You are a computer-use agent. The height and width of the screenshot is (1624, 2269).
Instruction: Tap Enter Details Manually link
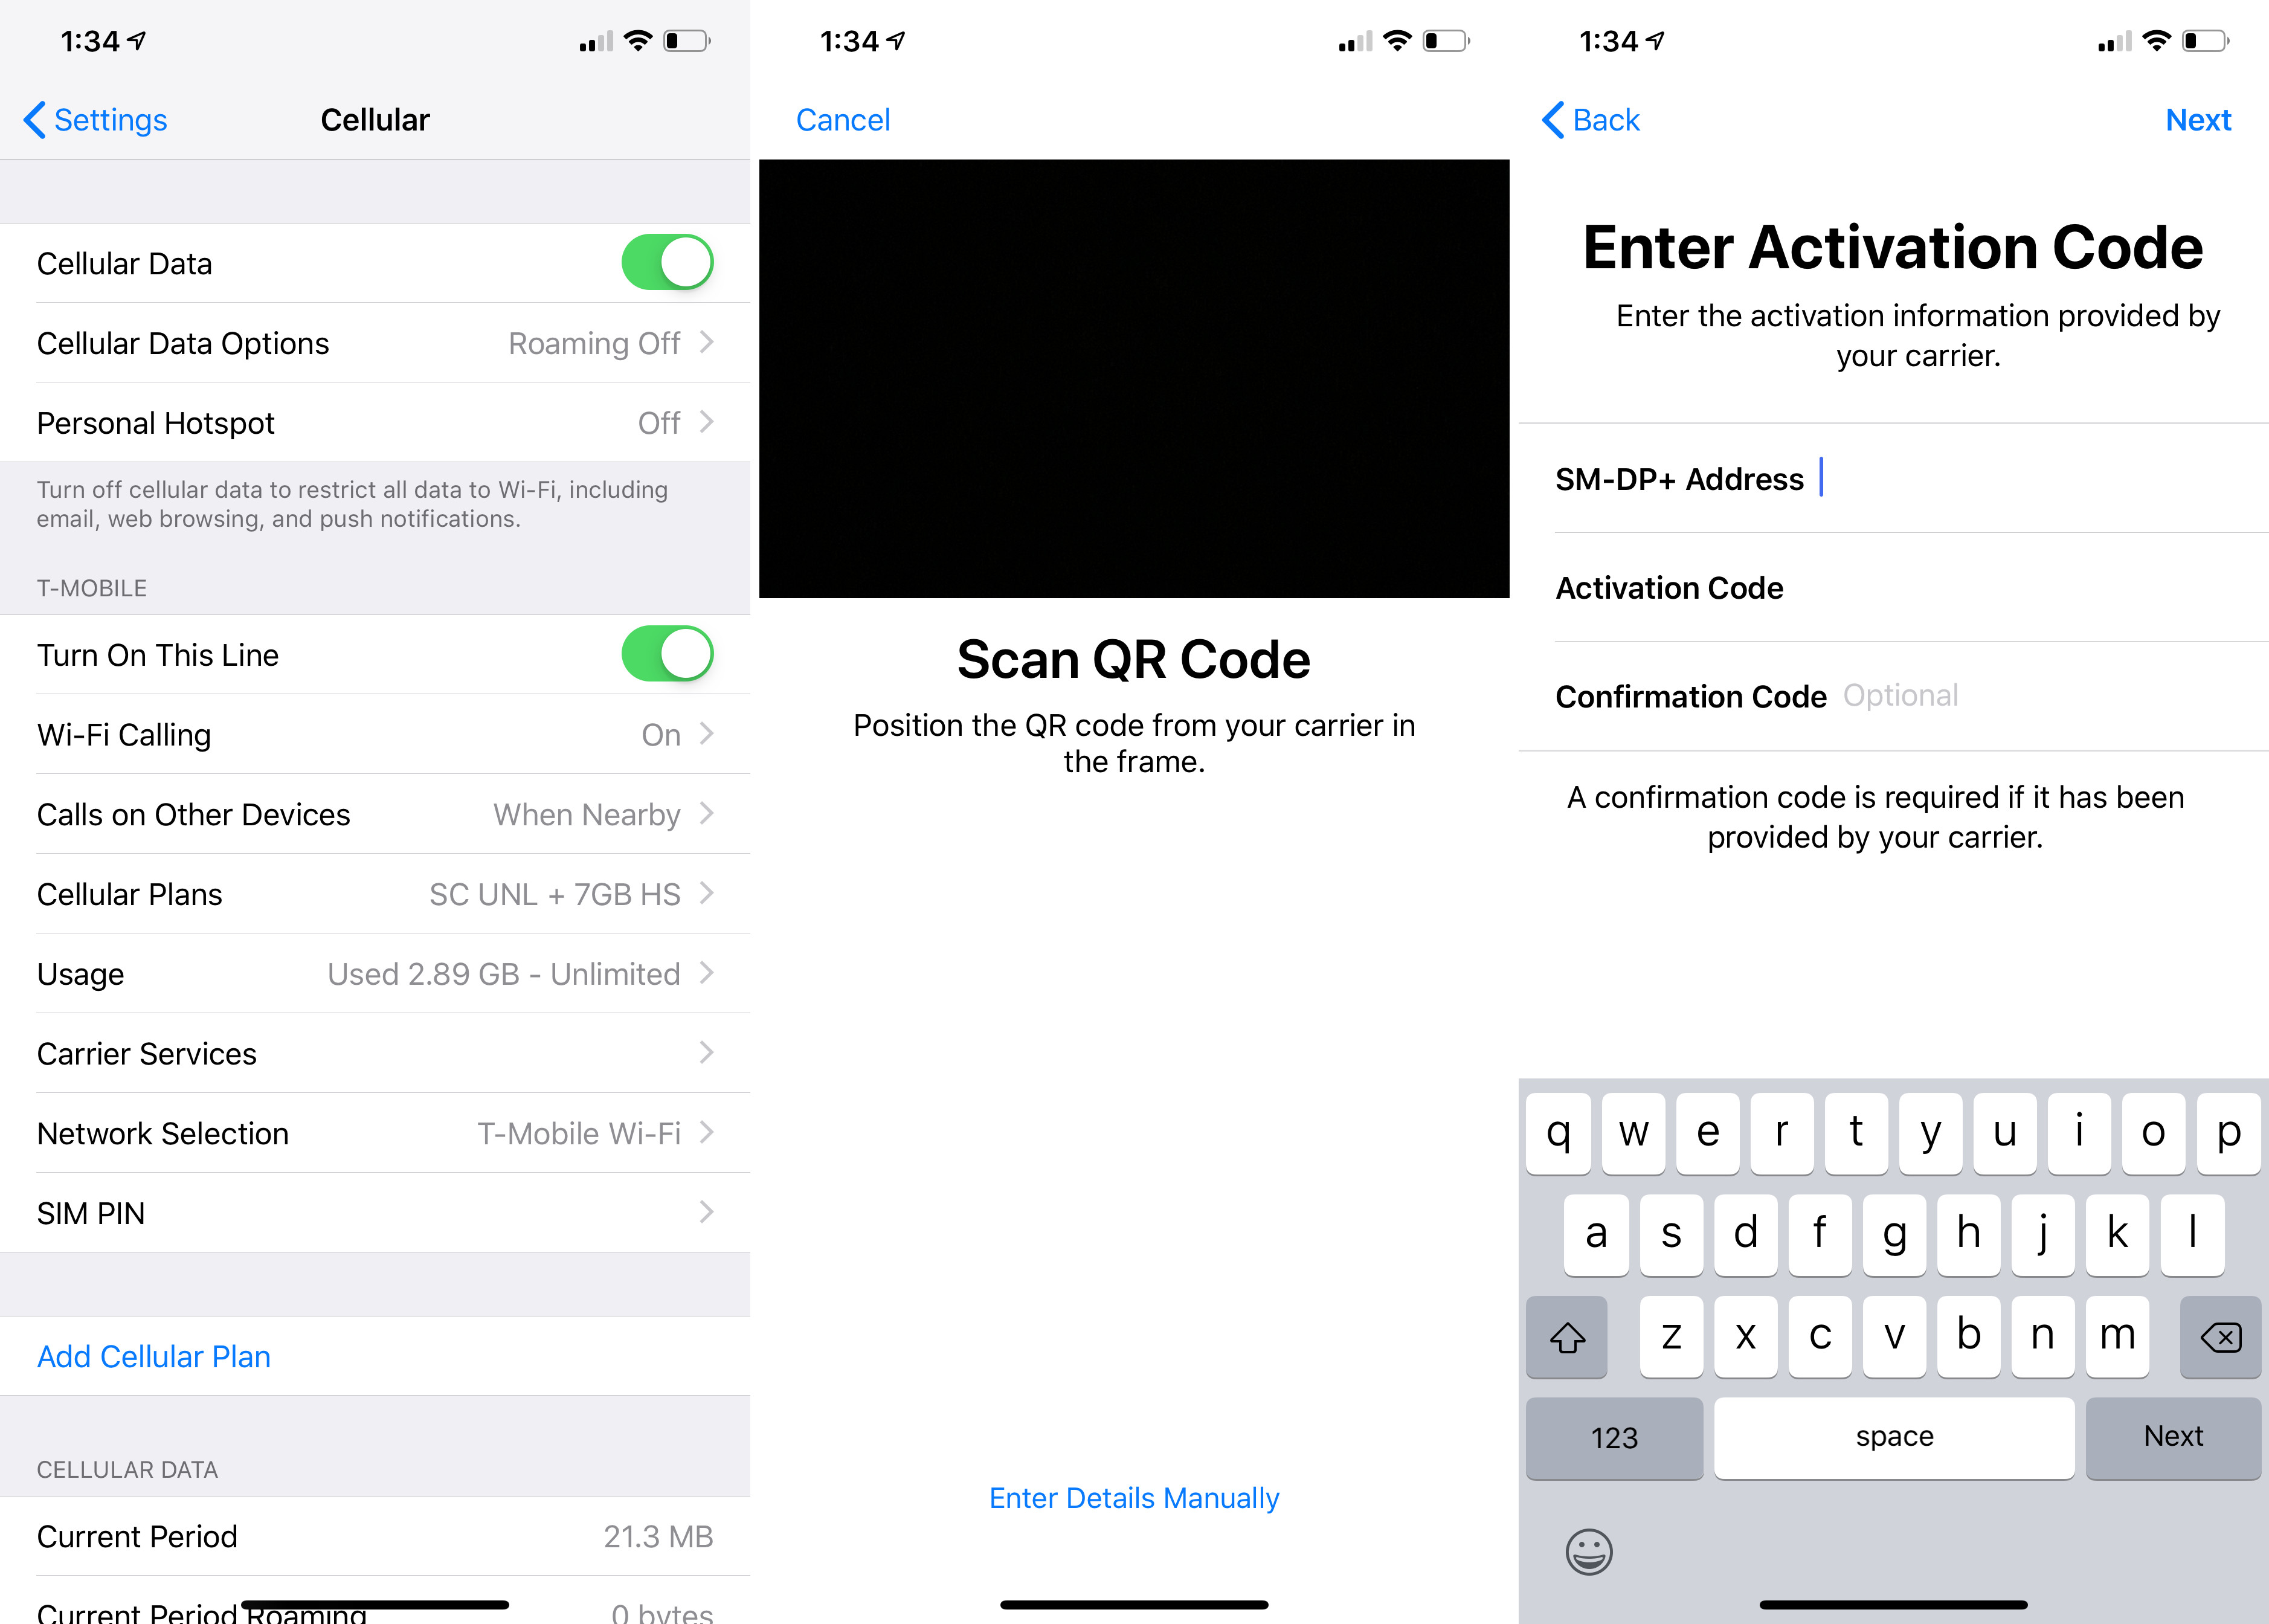1134,1499
